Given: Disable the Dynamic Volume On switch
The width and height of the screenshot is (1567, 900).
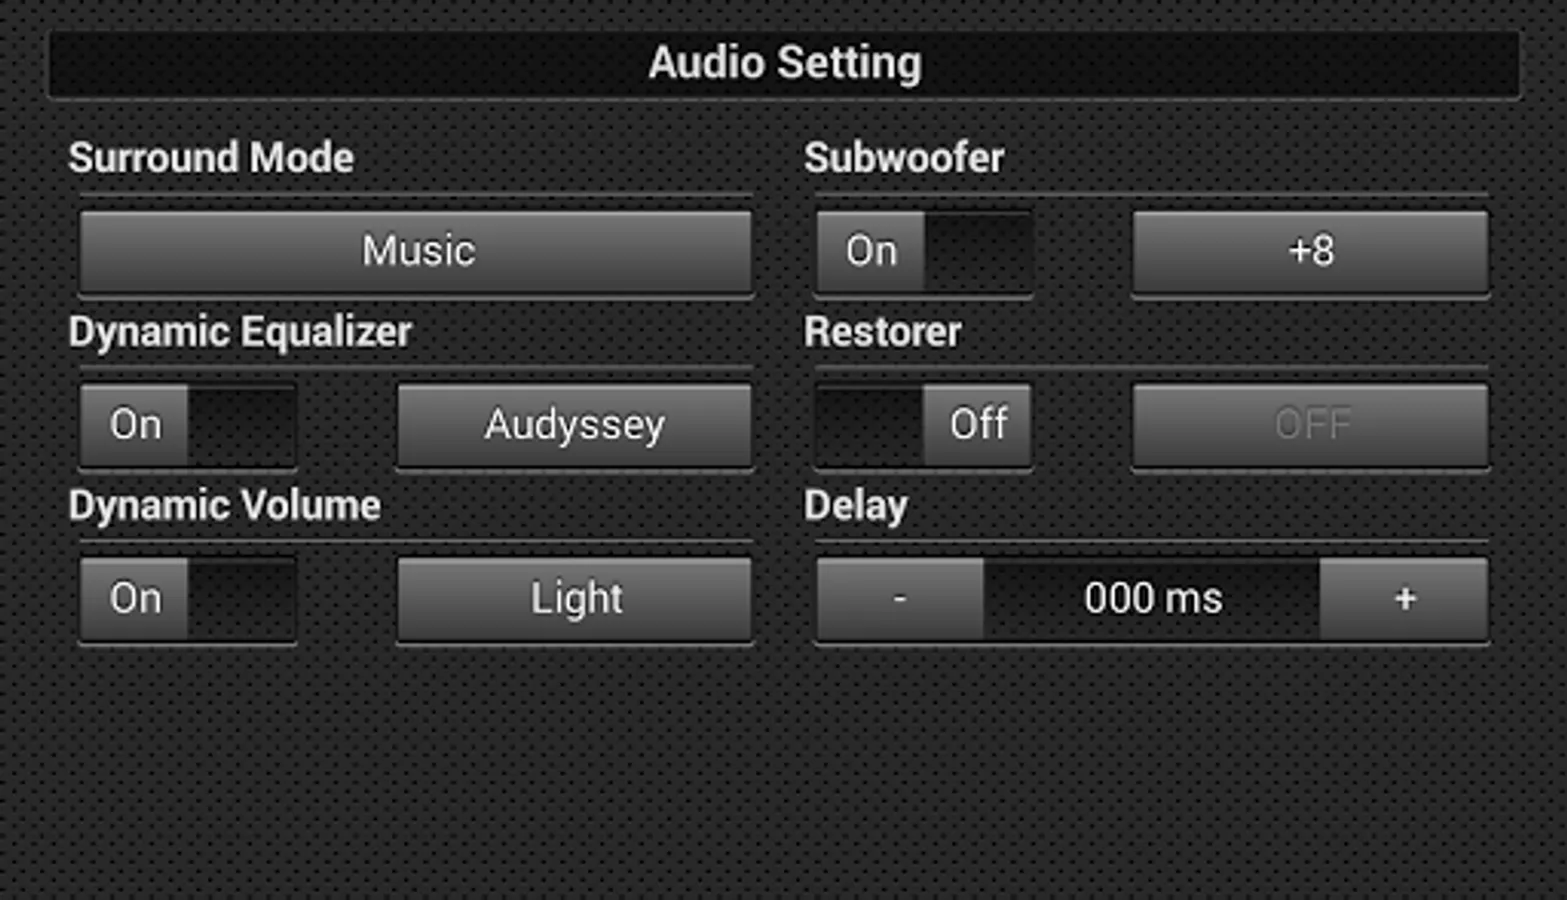Looking at the screenshot, I should coord(188,598).
